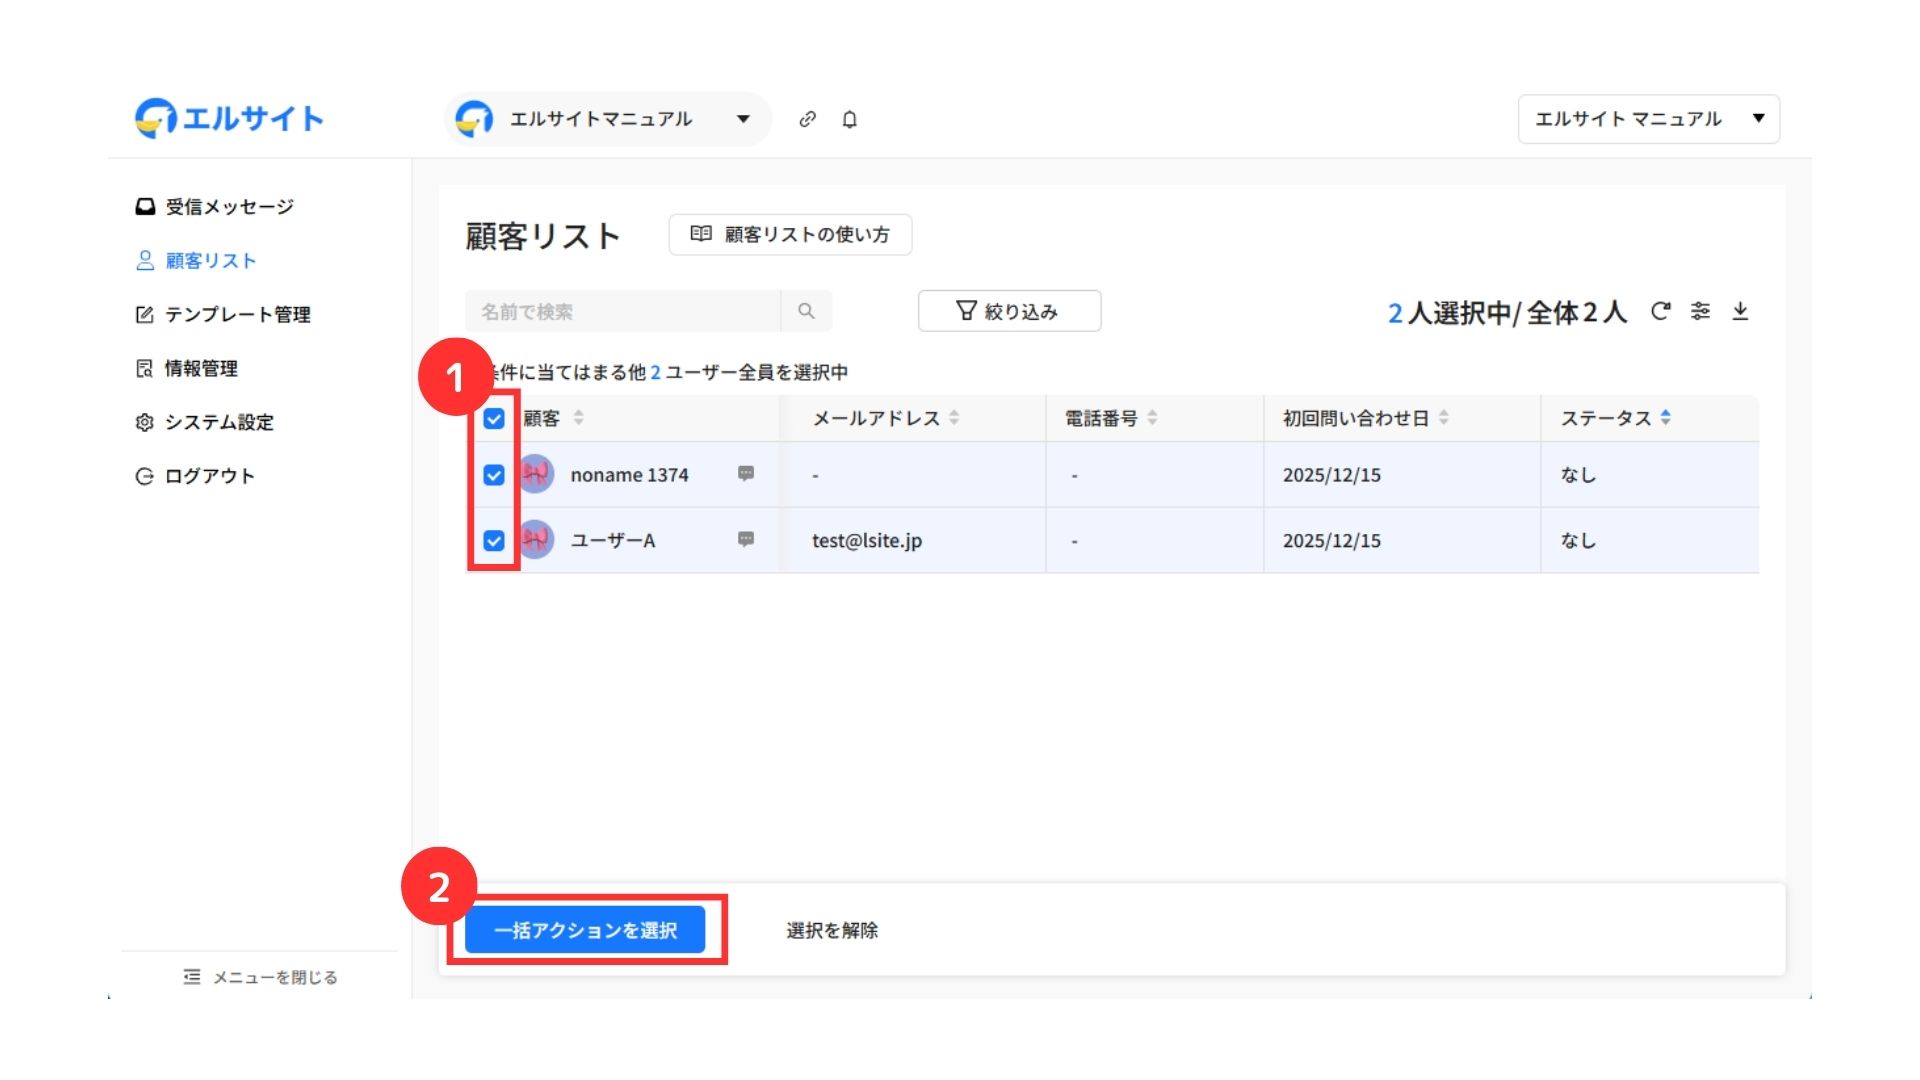This screenshot has width=1920, height=1080.
Task: Open テンプレート管理 menu item
Action: (237, 315)
